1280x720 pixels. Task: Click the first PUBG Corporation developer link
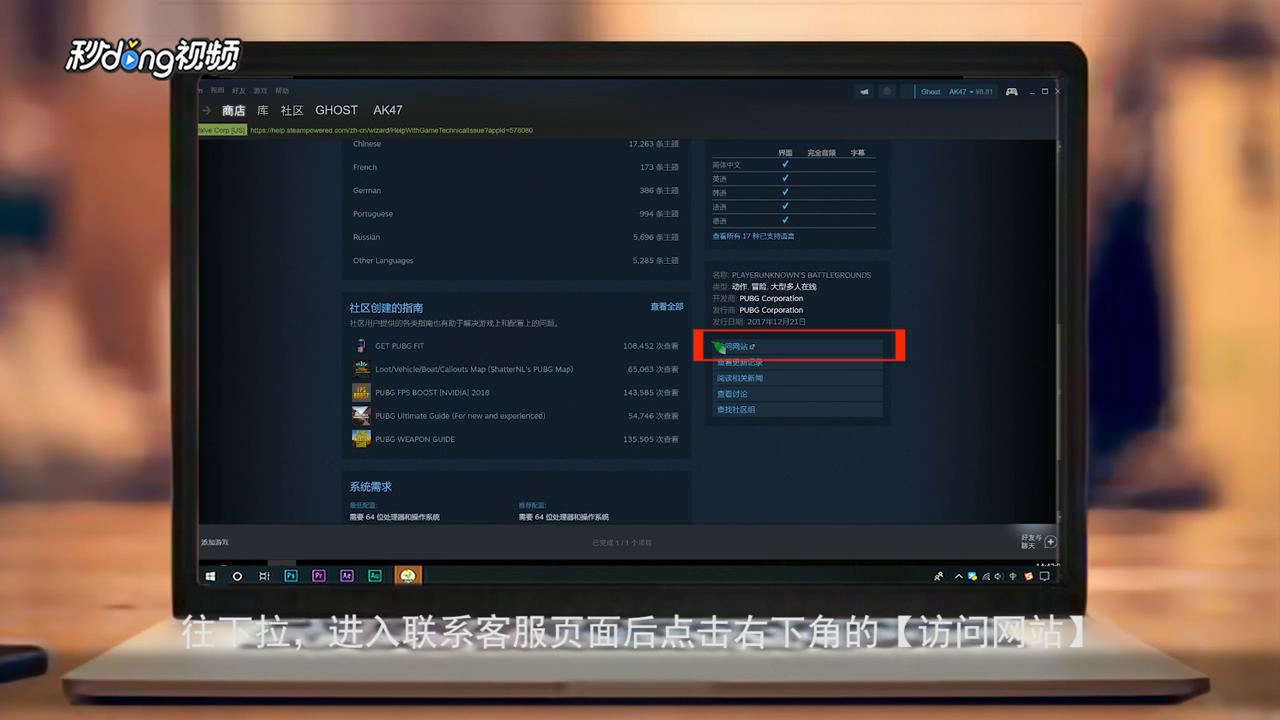click(x=771, y=298)
